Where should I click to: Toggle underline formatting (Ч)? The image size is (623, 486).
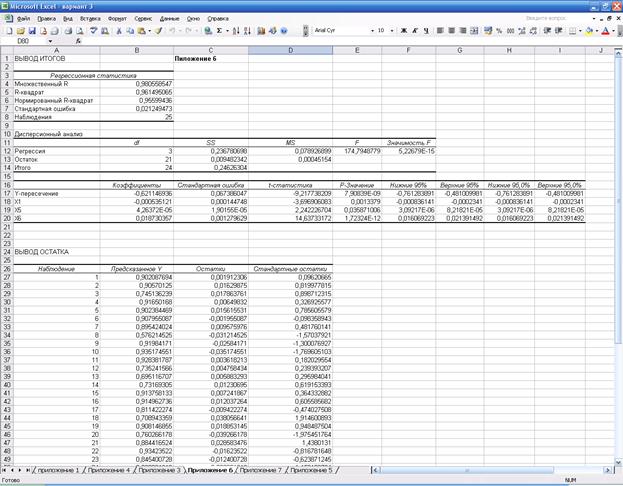point(426,31)
